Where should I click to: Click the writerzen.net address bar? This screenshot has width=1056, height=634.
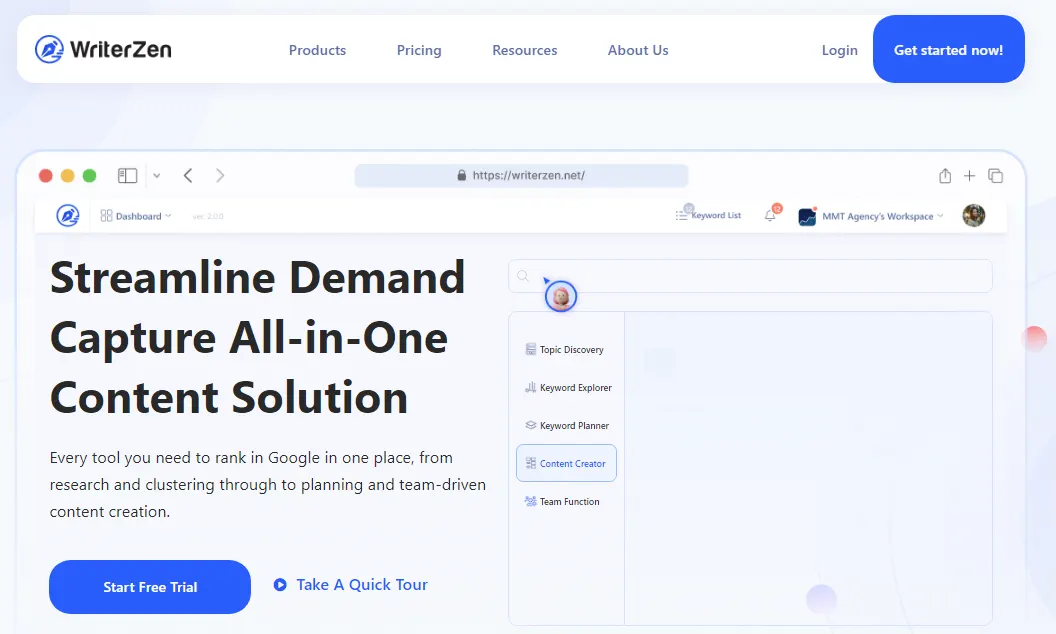(521, 176)
